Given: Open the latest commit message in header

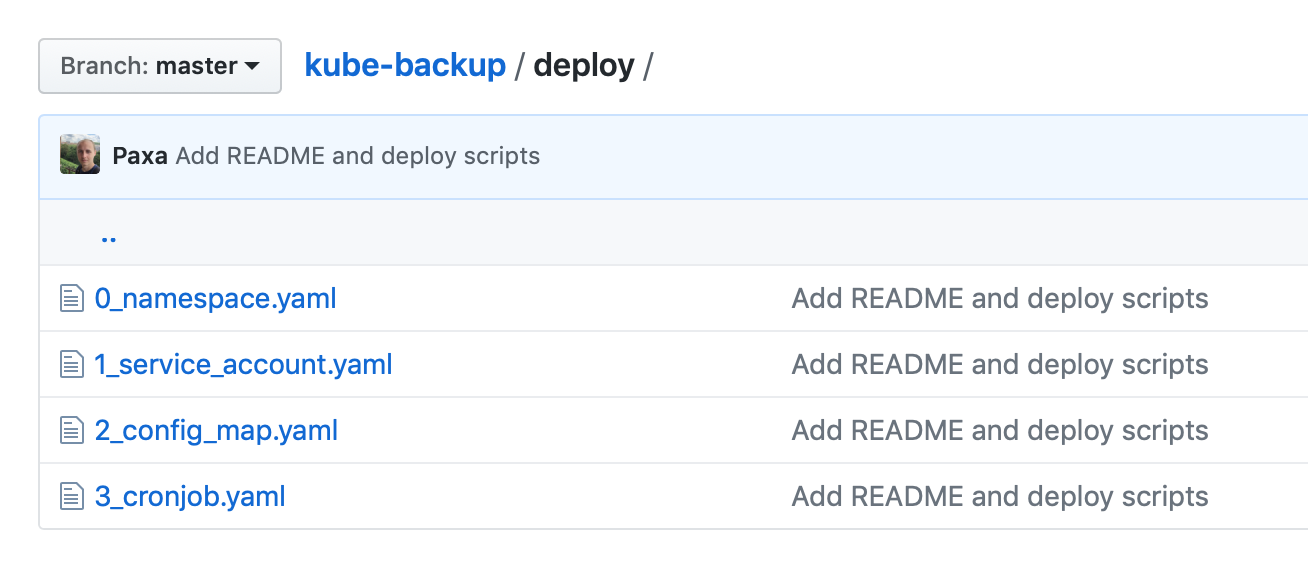Looking at the screenshot, I should click(x=357, y=156).
